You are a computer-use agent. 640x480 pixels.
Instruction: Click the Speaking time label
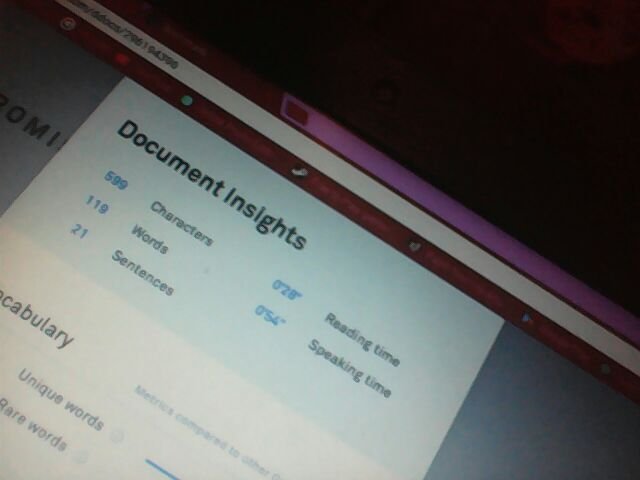click(x=349, y=369)
